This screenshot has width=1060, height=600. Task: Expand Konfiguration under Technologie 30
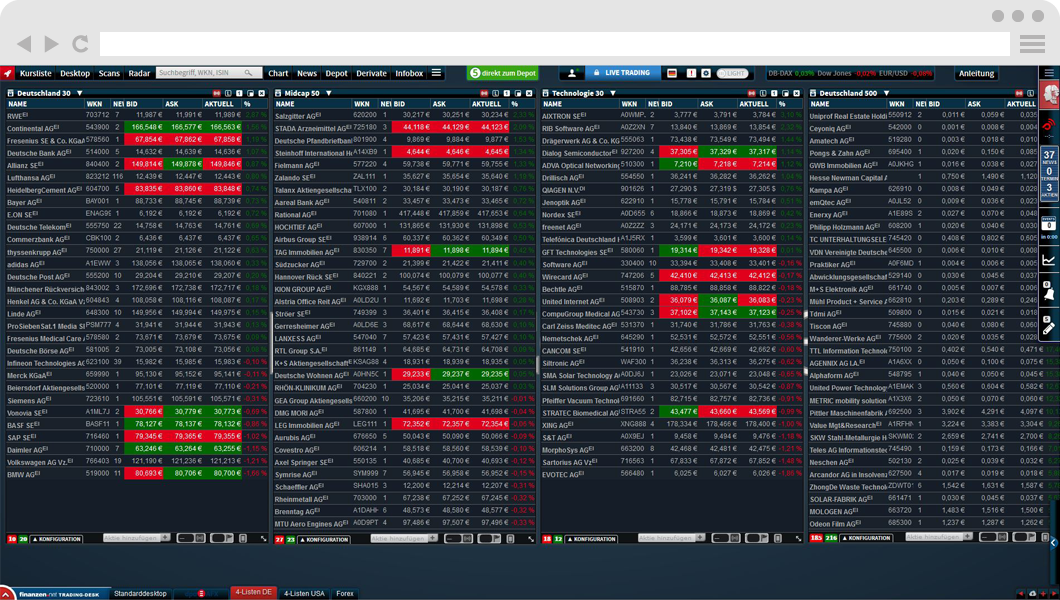592,539
